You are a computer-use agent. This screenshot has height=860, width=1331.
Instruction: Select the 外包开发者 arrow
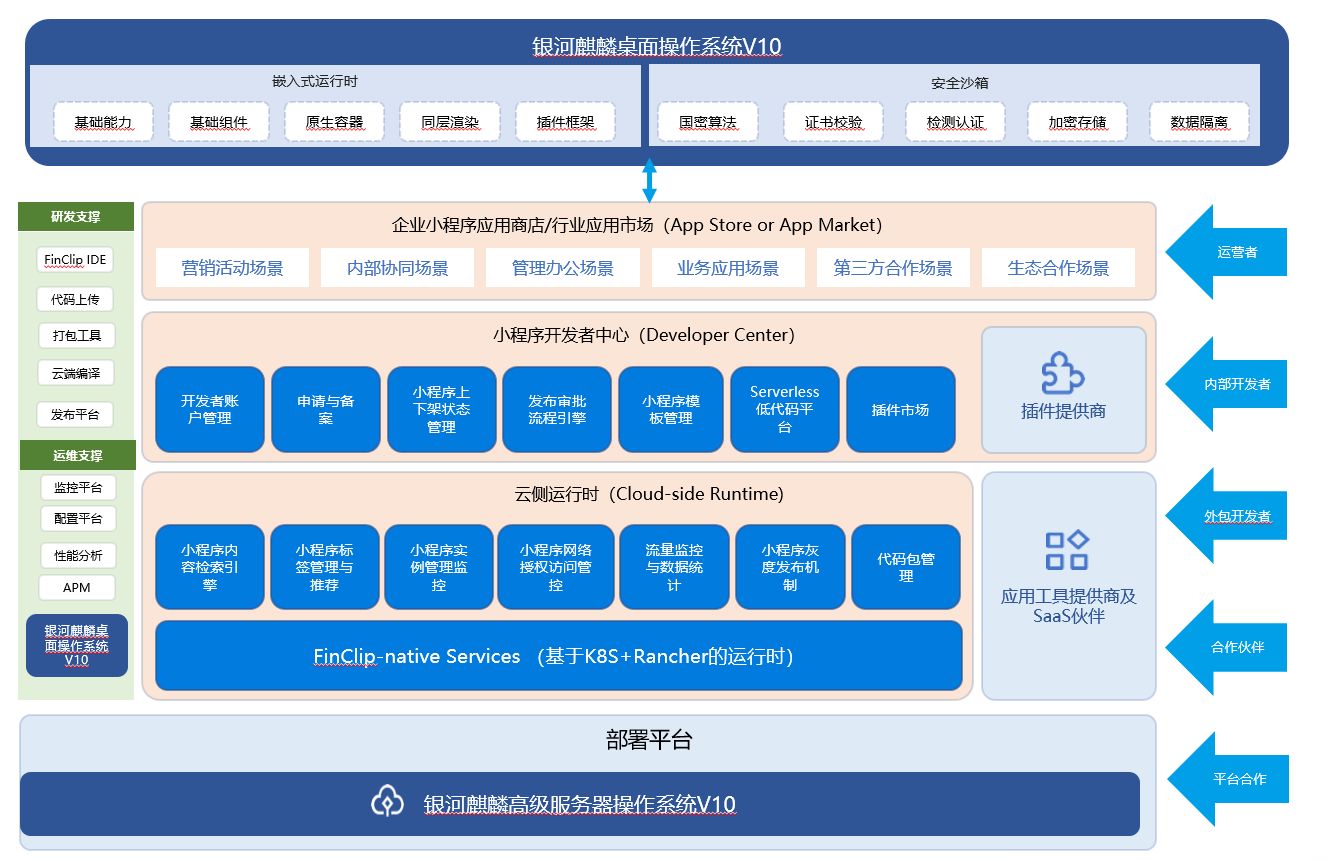tap(1224, 516)
